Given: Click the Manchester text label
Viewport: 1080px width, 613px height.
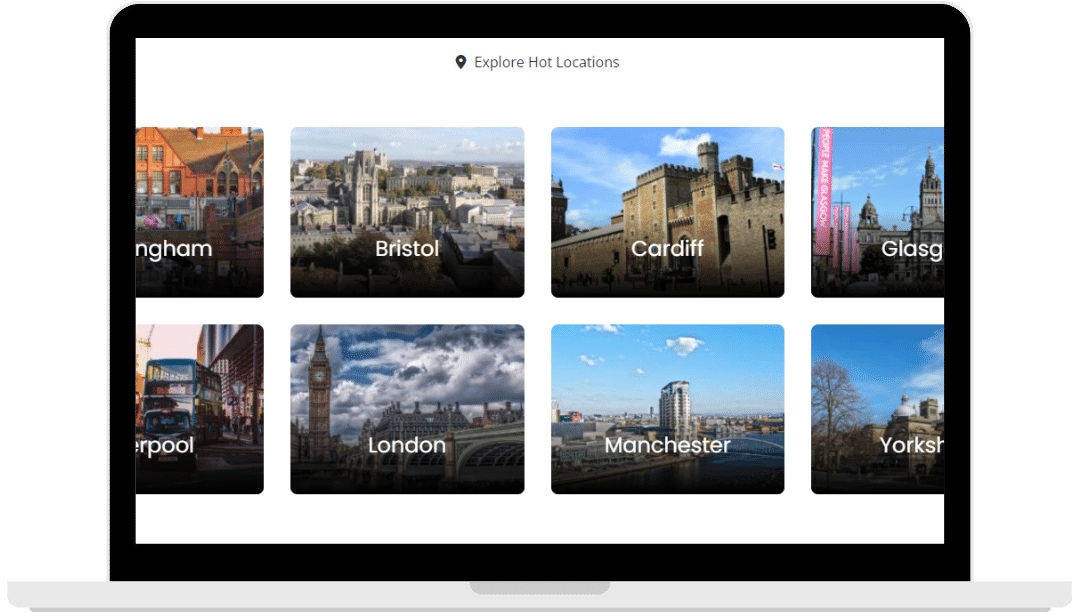Looking at the screenshot, I should pos(667,446).
